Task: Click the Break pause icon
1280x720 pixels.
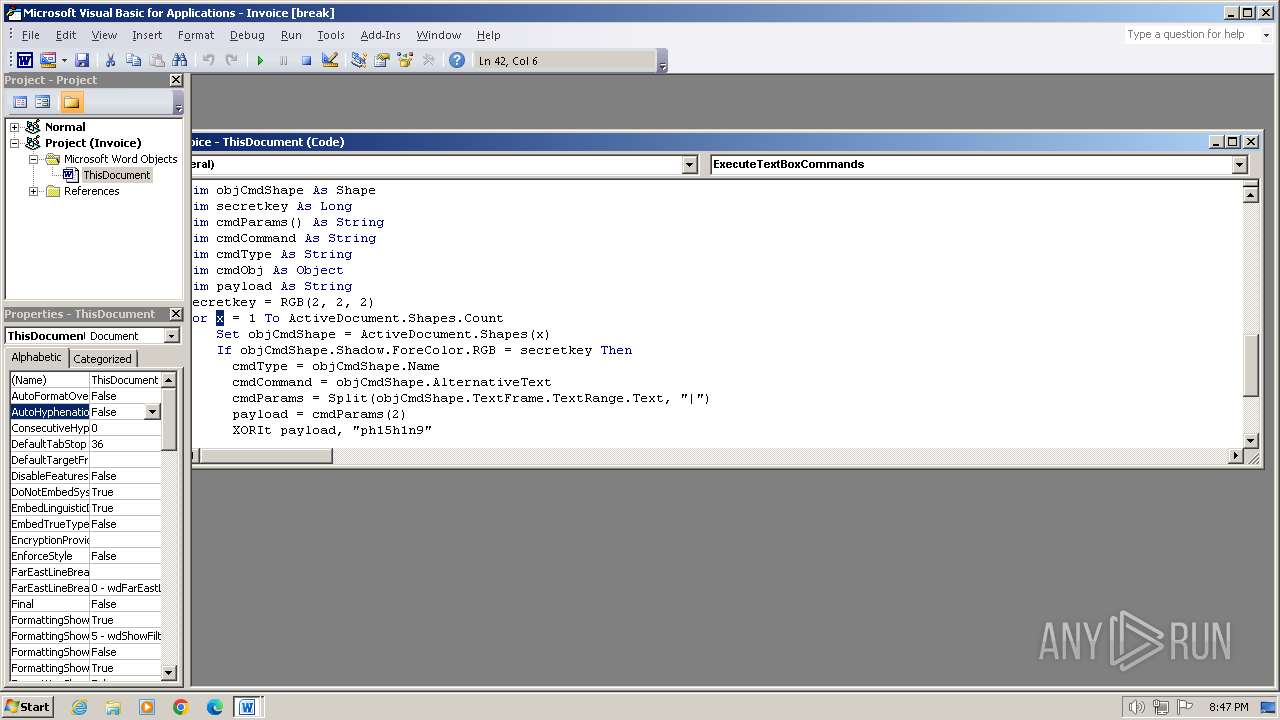Action: [283, 60]
